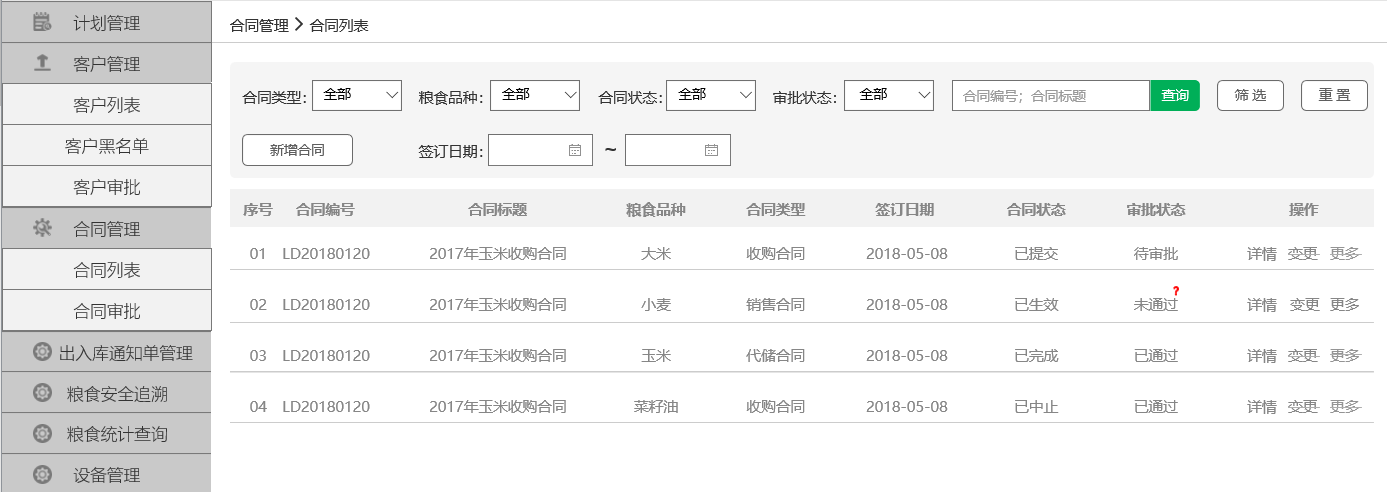Select 客户列表 in the sidebar
The width and height of the screenshot is (1387, 492).
(107, 104)
